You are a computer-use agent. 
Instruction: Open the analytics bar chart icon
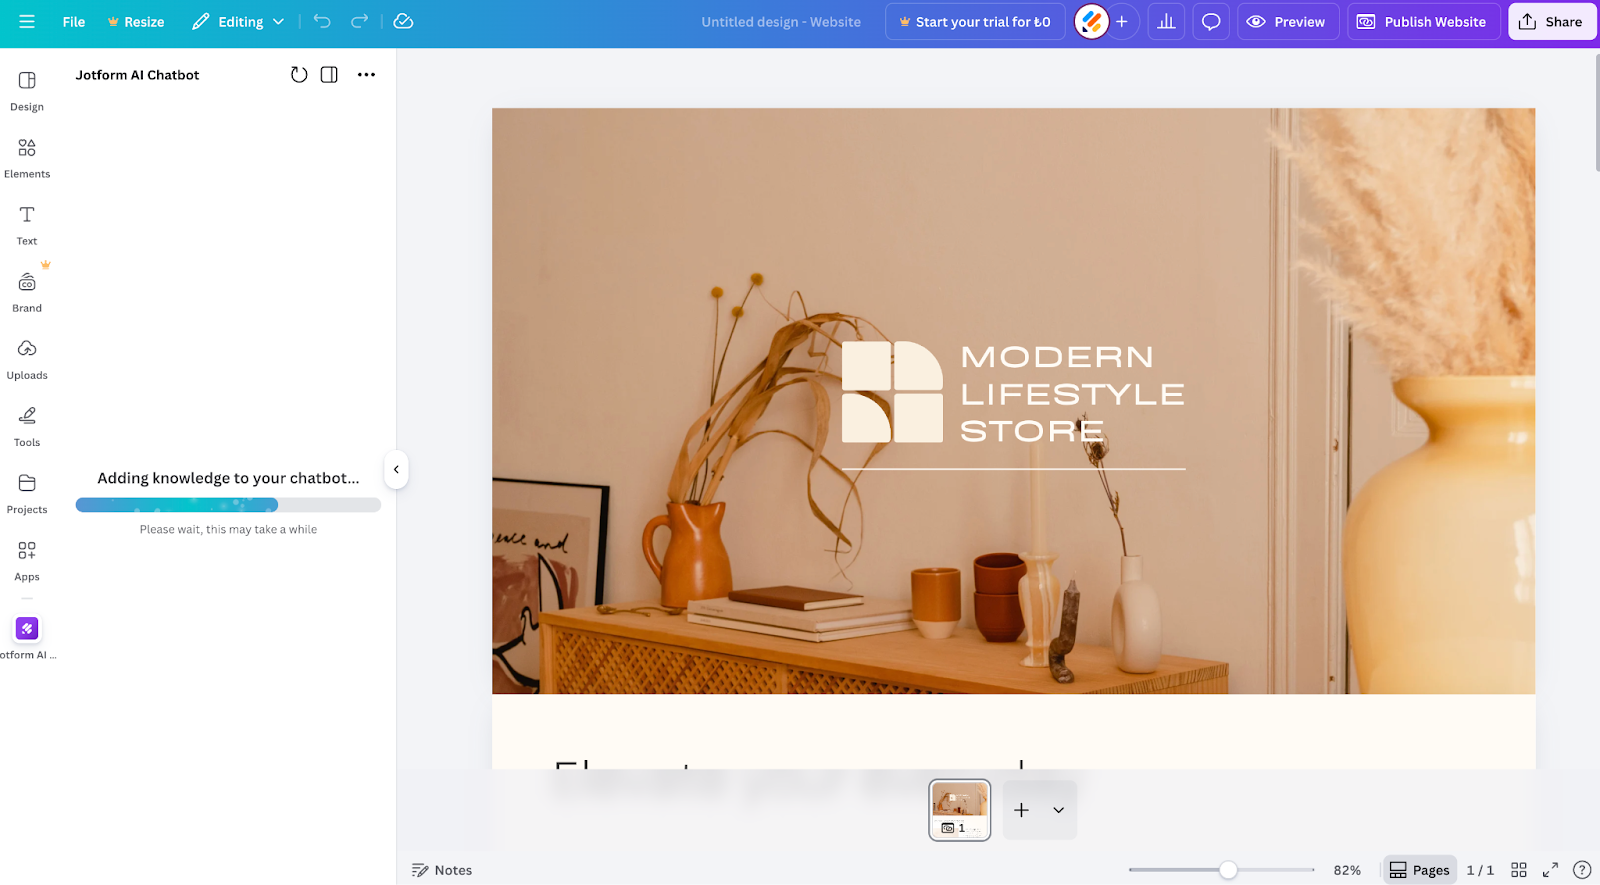coord(1166,21)
